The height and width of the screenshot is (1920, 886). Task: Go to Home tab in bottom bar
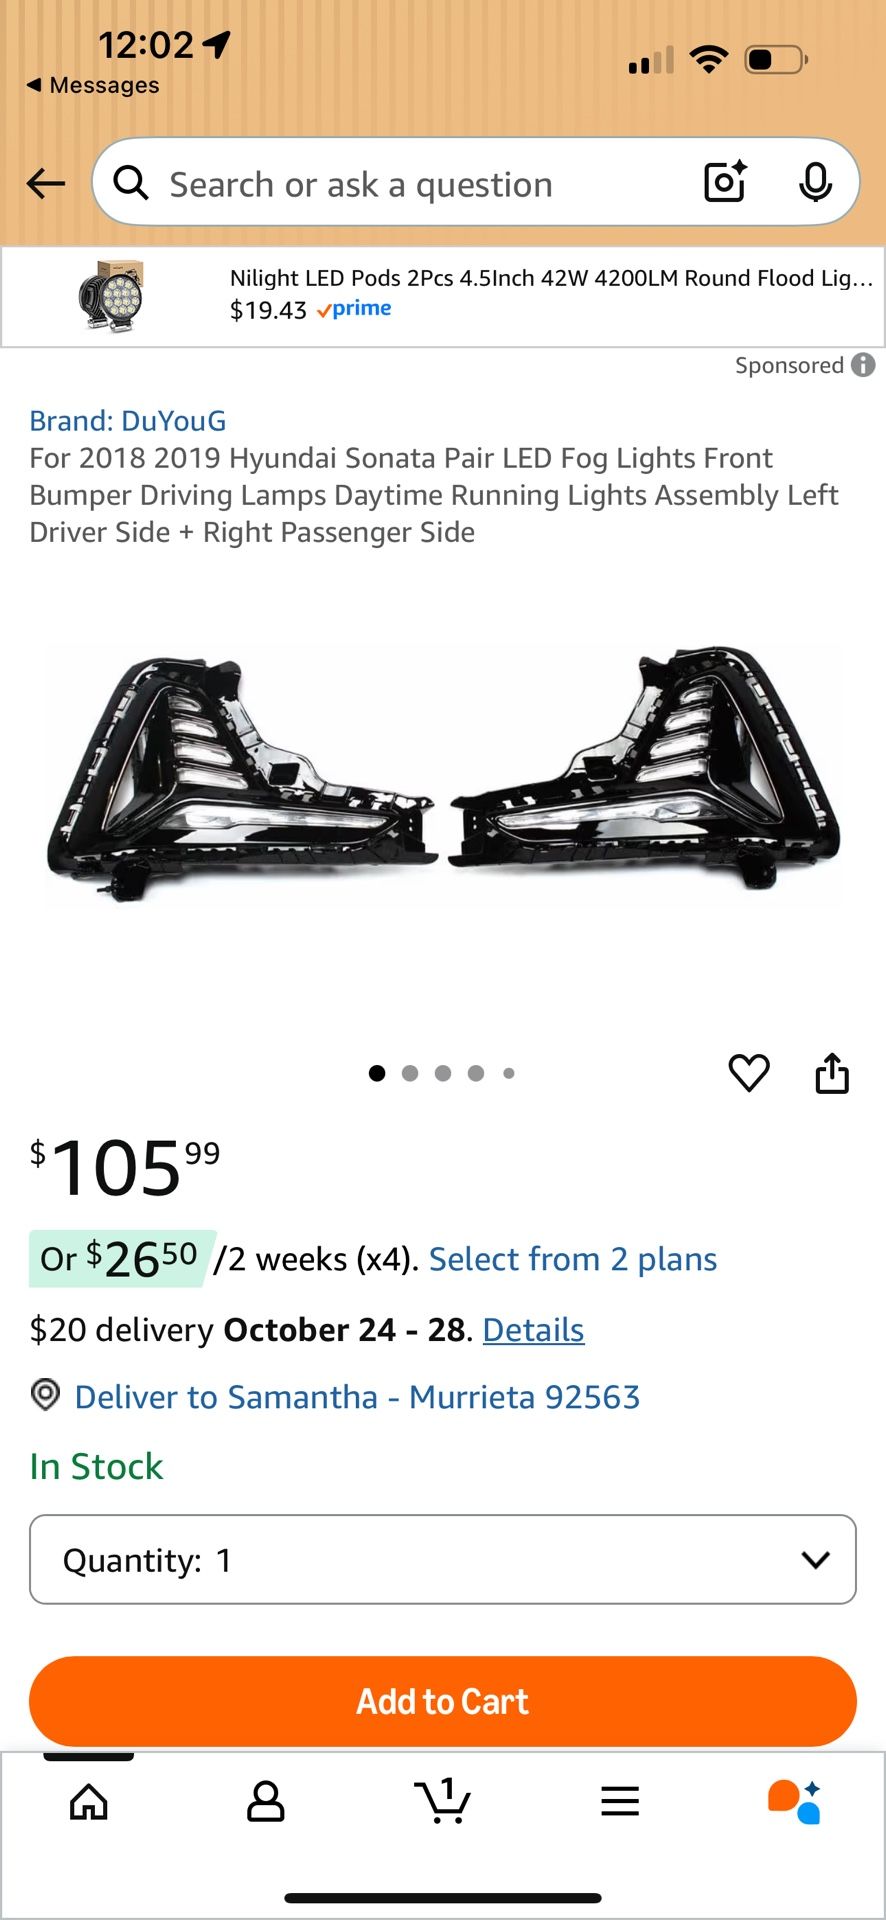point(89,1801)
